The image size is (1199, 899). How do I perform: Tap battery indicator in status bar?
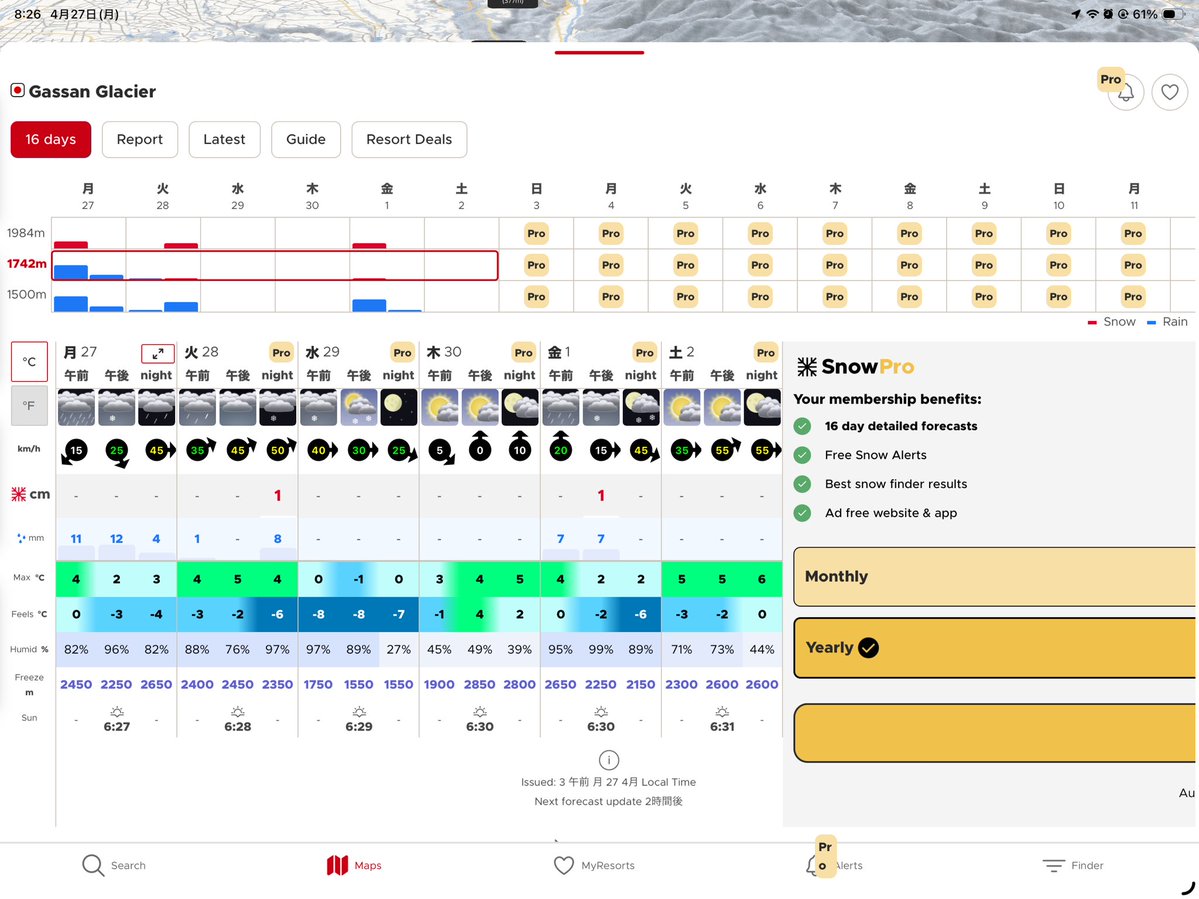1172,14
